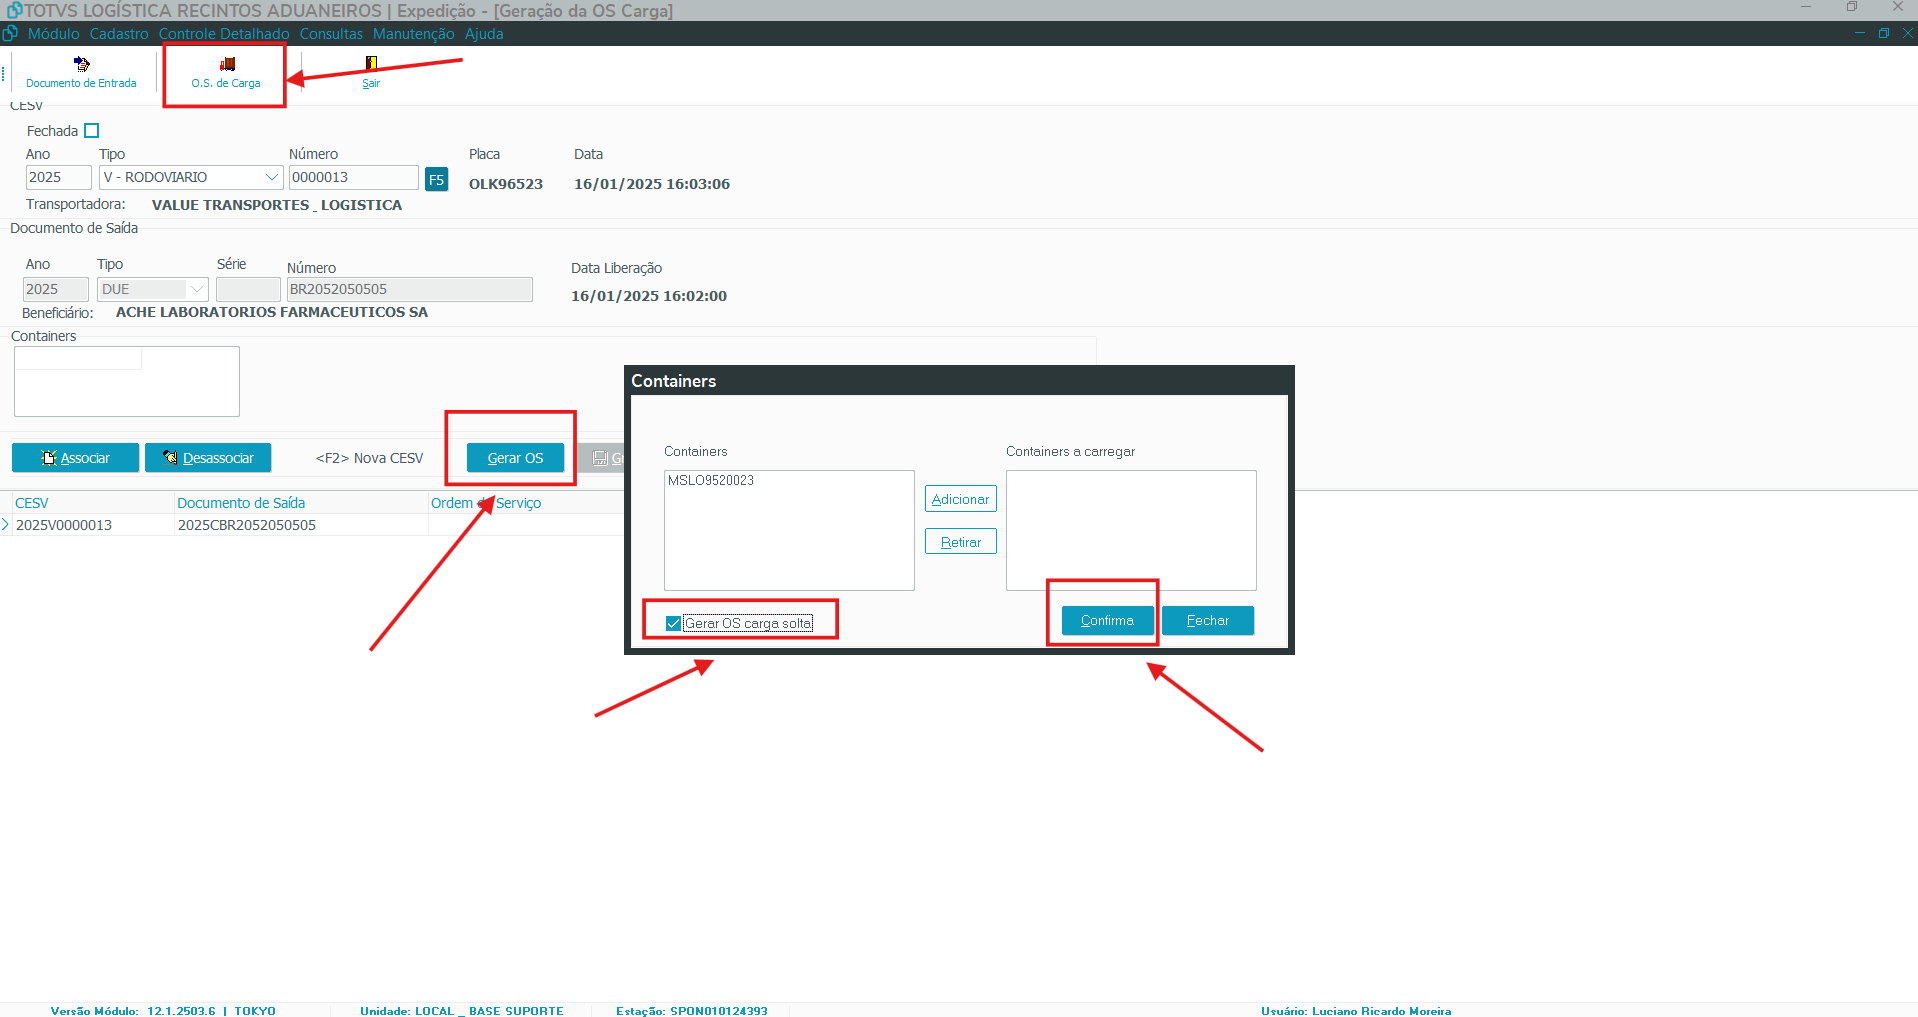Click the Gerar OS button
1918x1017 pixels.
tap(515, 458)
